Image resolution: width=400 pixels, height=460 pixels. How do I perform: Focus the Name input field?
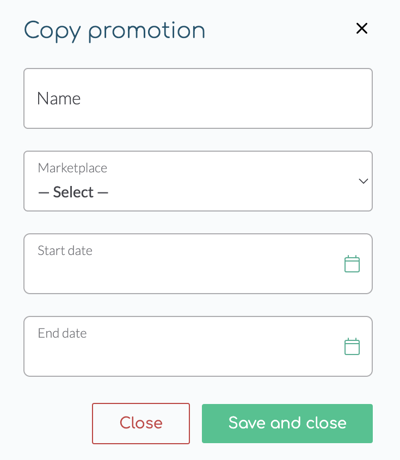pyautogui.click(x=198, y=98)
